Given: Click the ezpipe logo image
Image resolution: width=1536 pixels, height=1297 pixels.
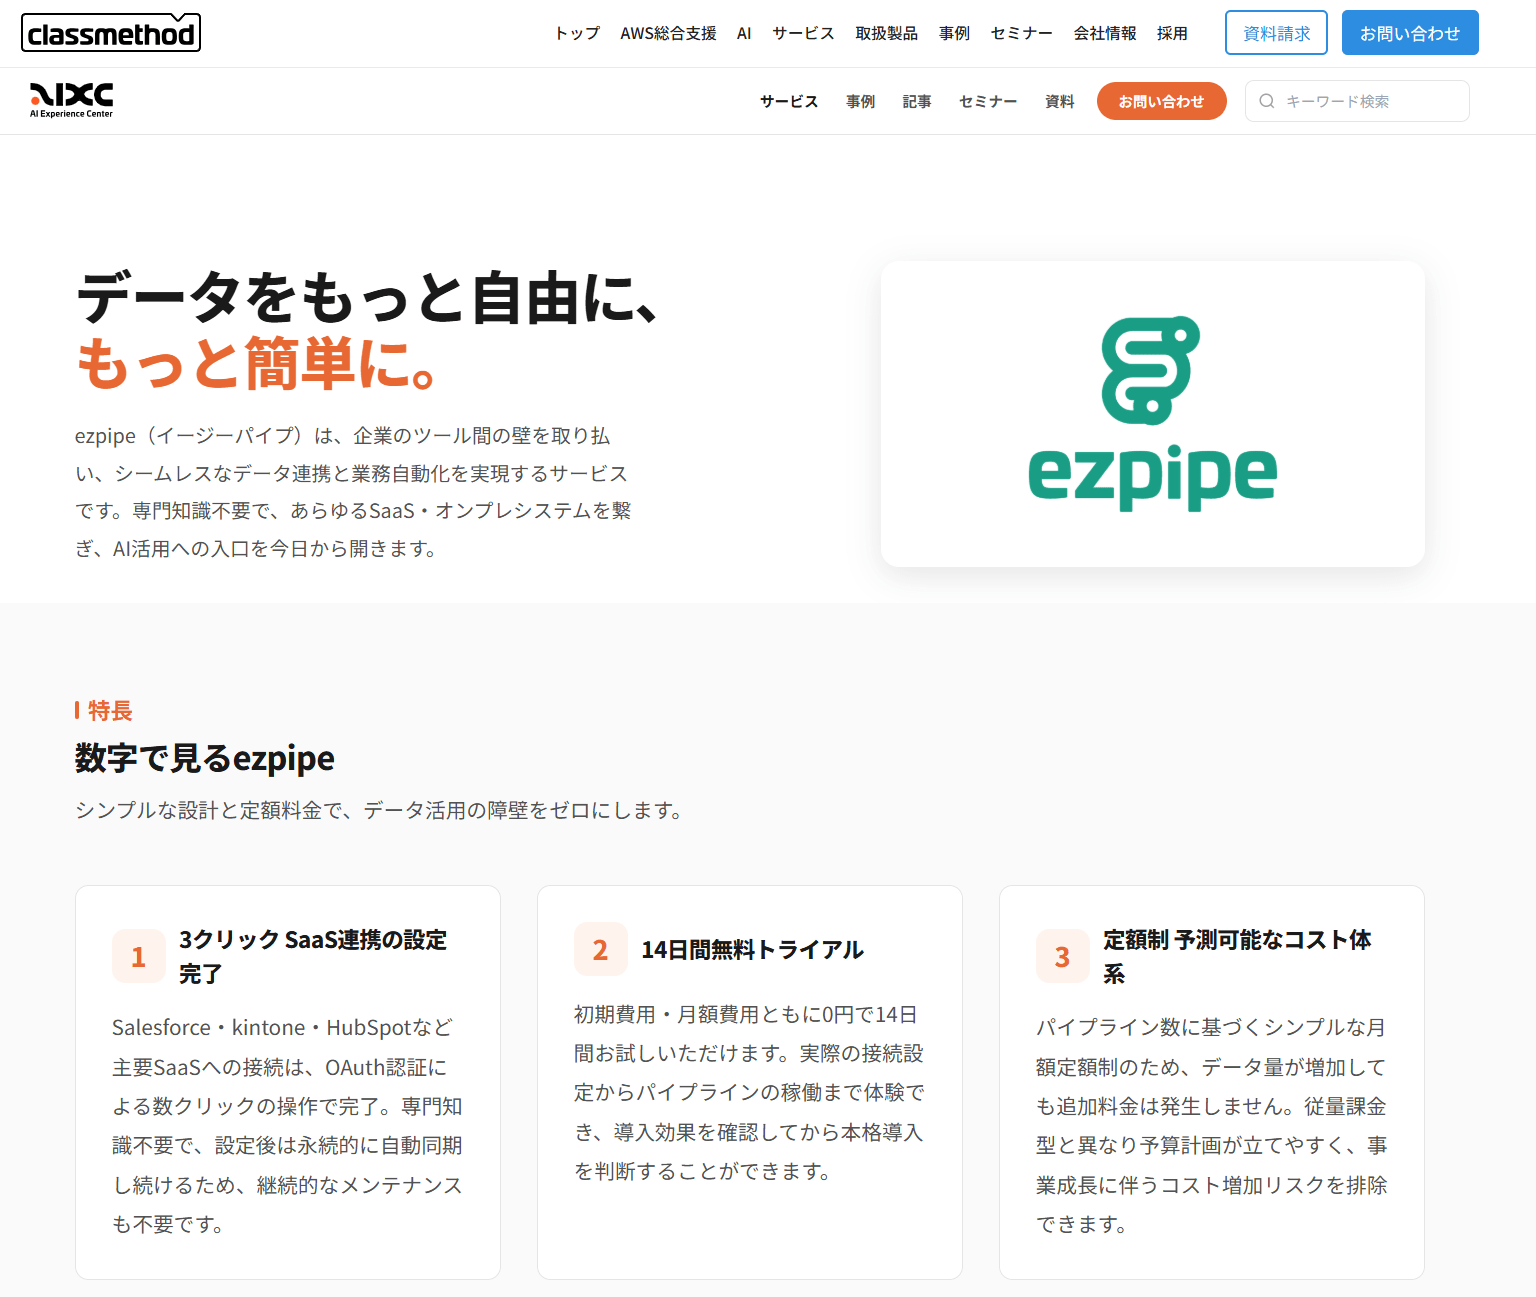Looking at the screenshot, I should (1152, 414).
